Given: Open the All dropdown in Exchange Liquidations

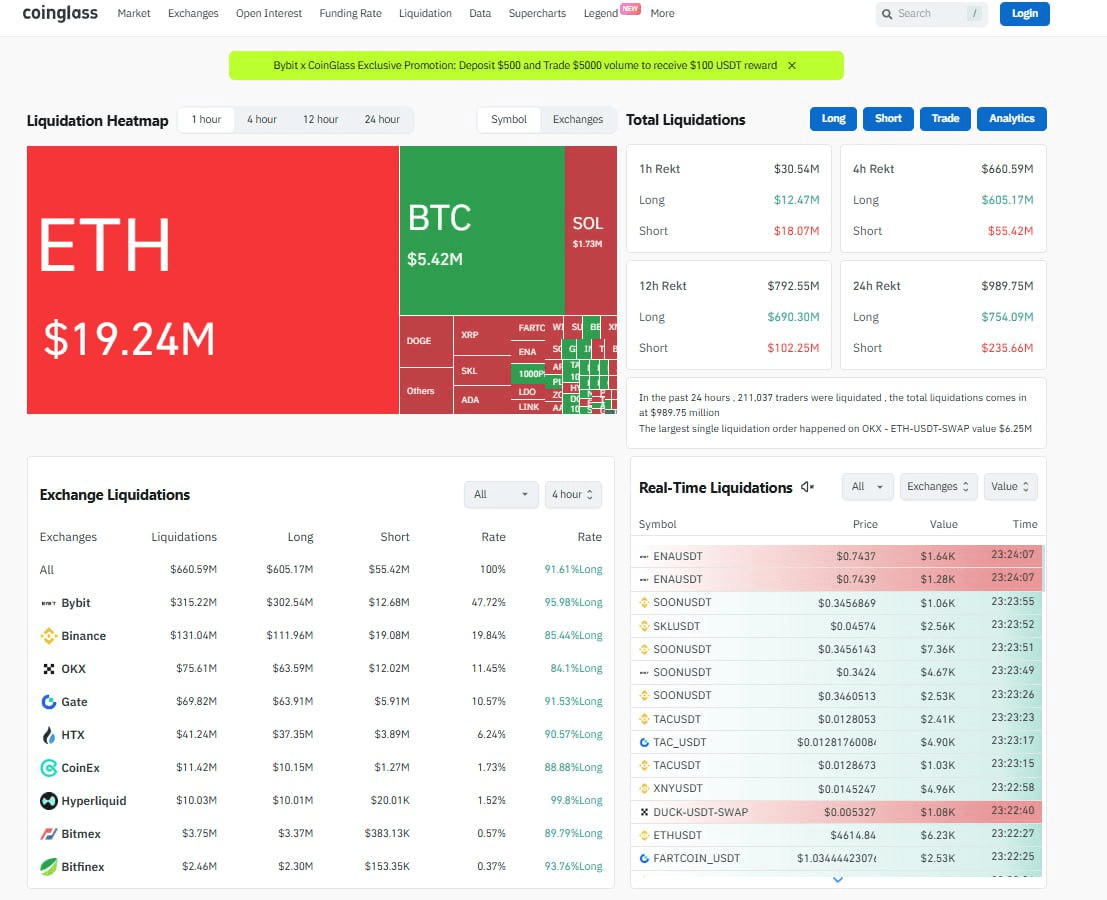Looking at the screenshot, I should point(501,494).
